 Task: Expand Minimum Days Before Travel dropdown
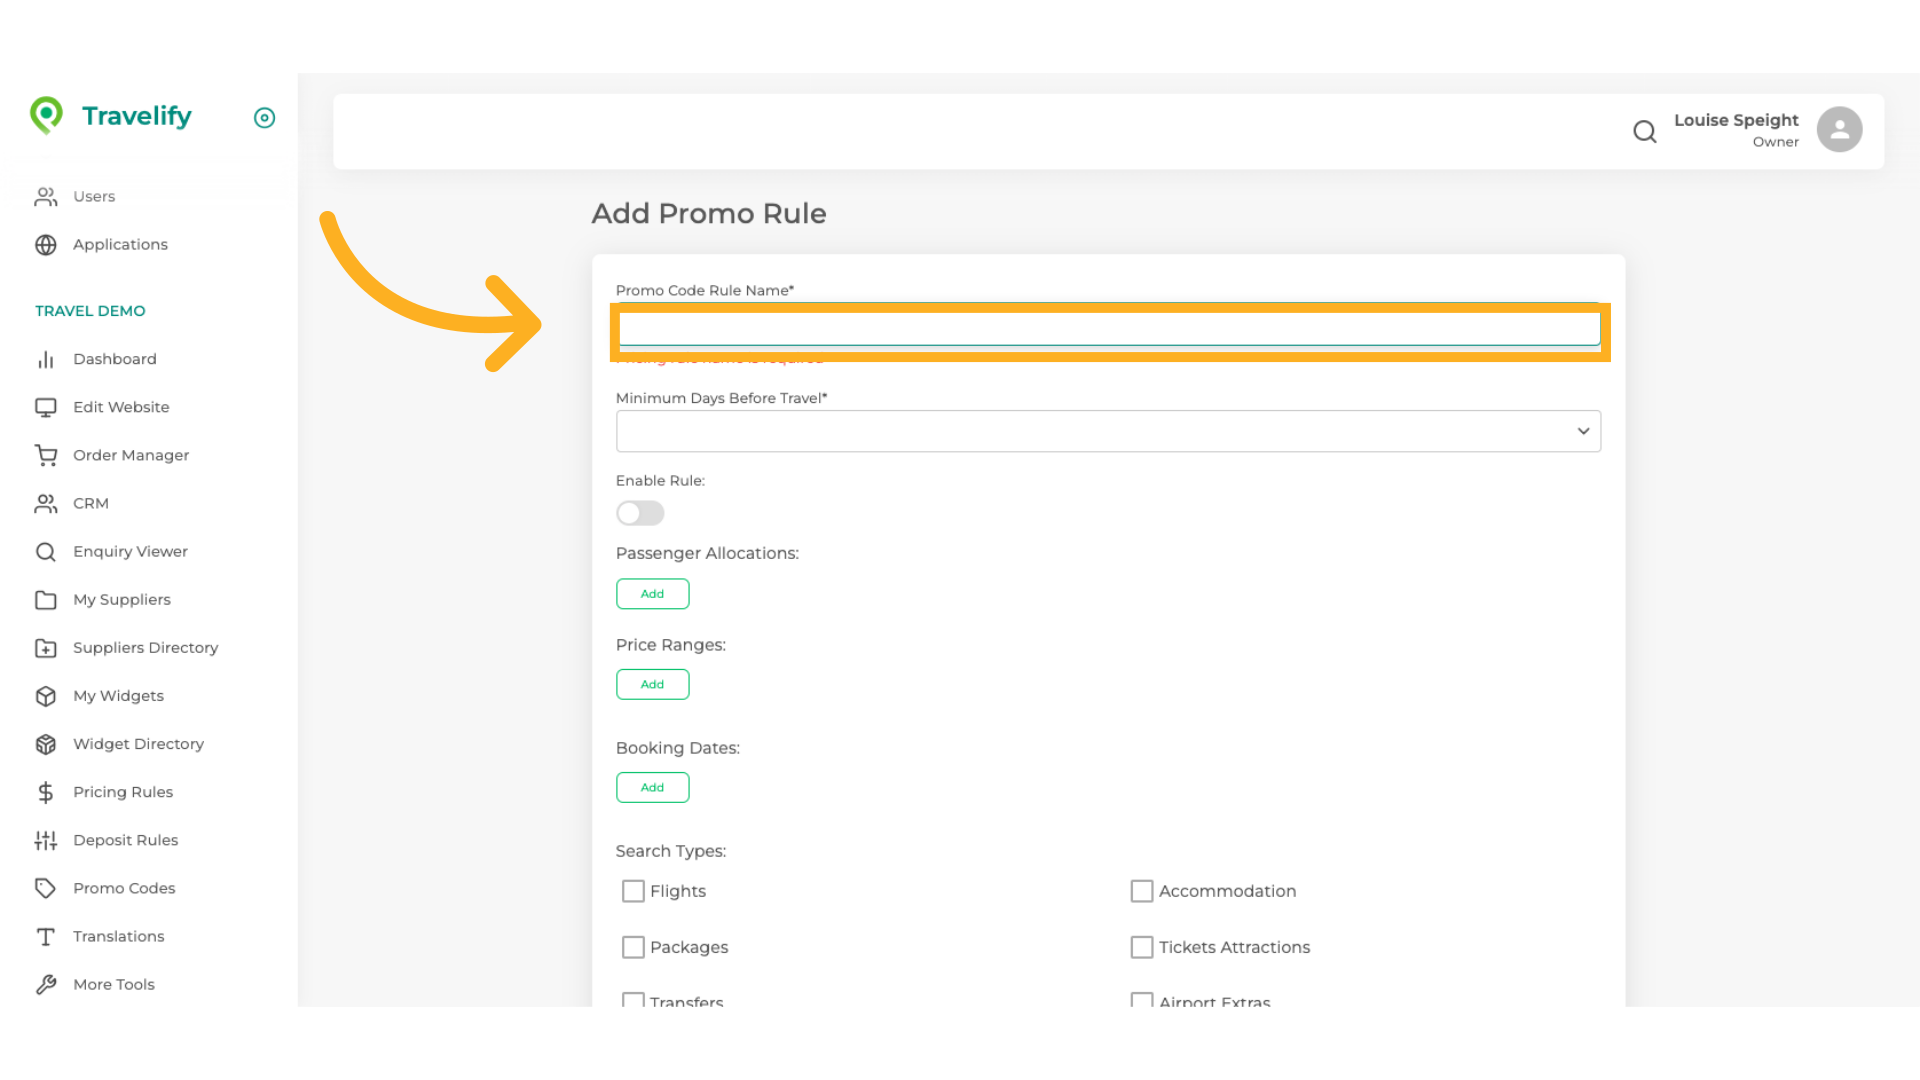click(1108, 431)
